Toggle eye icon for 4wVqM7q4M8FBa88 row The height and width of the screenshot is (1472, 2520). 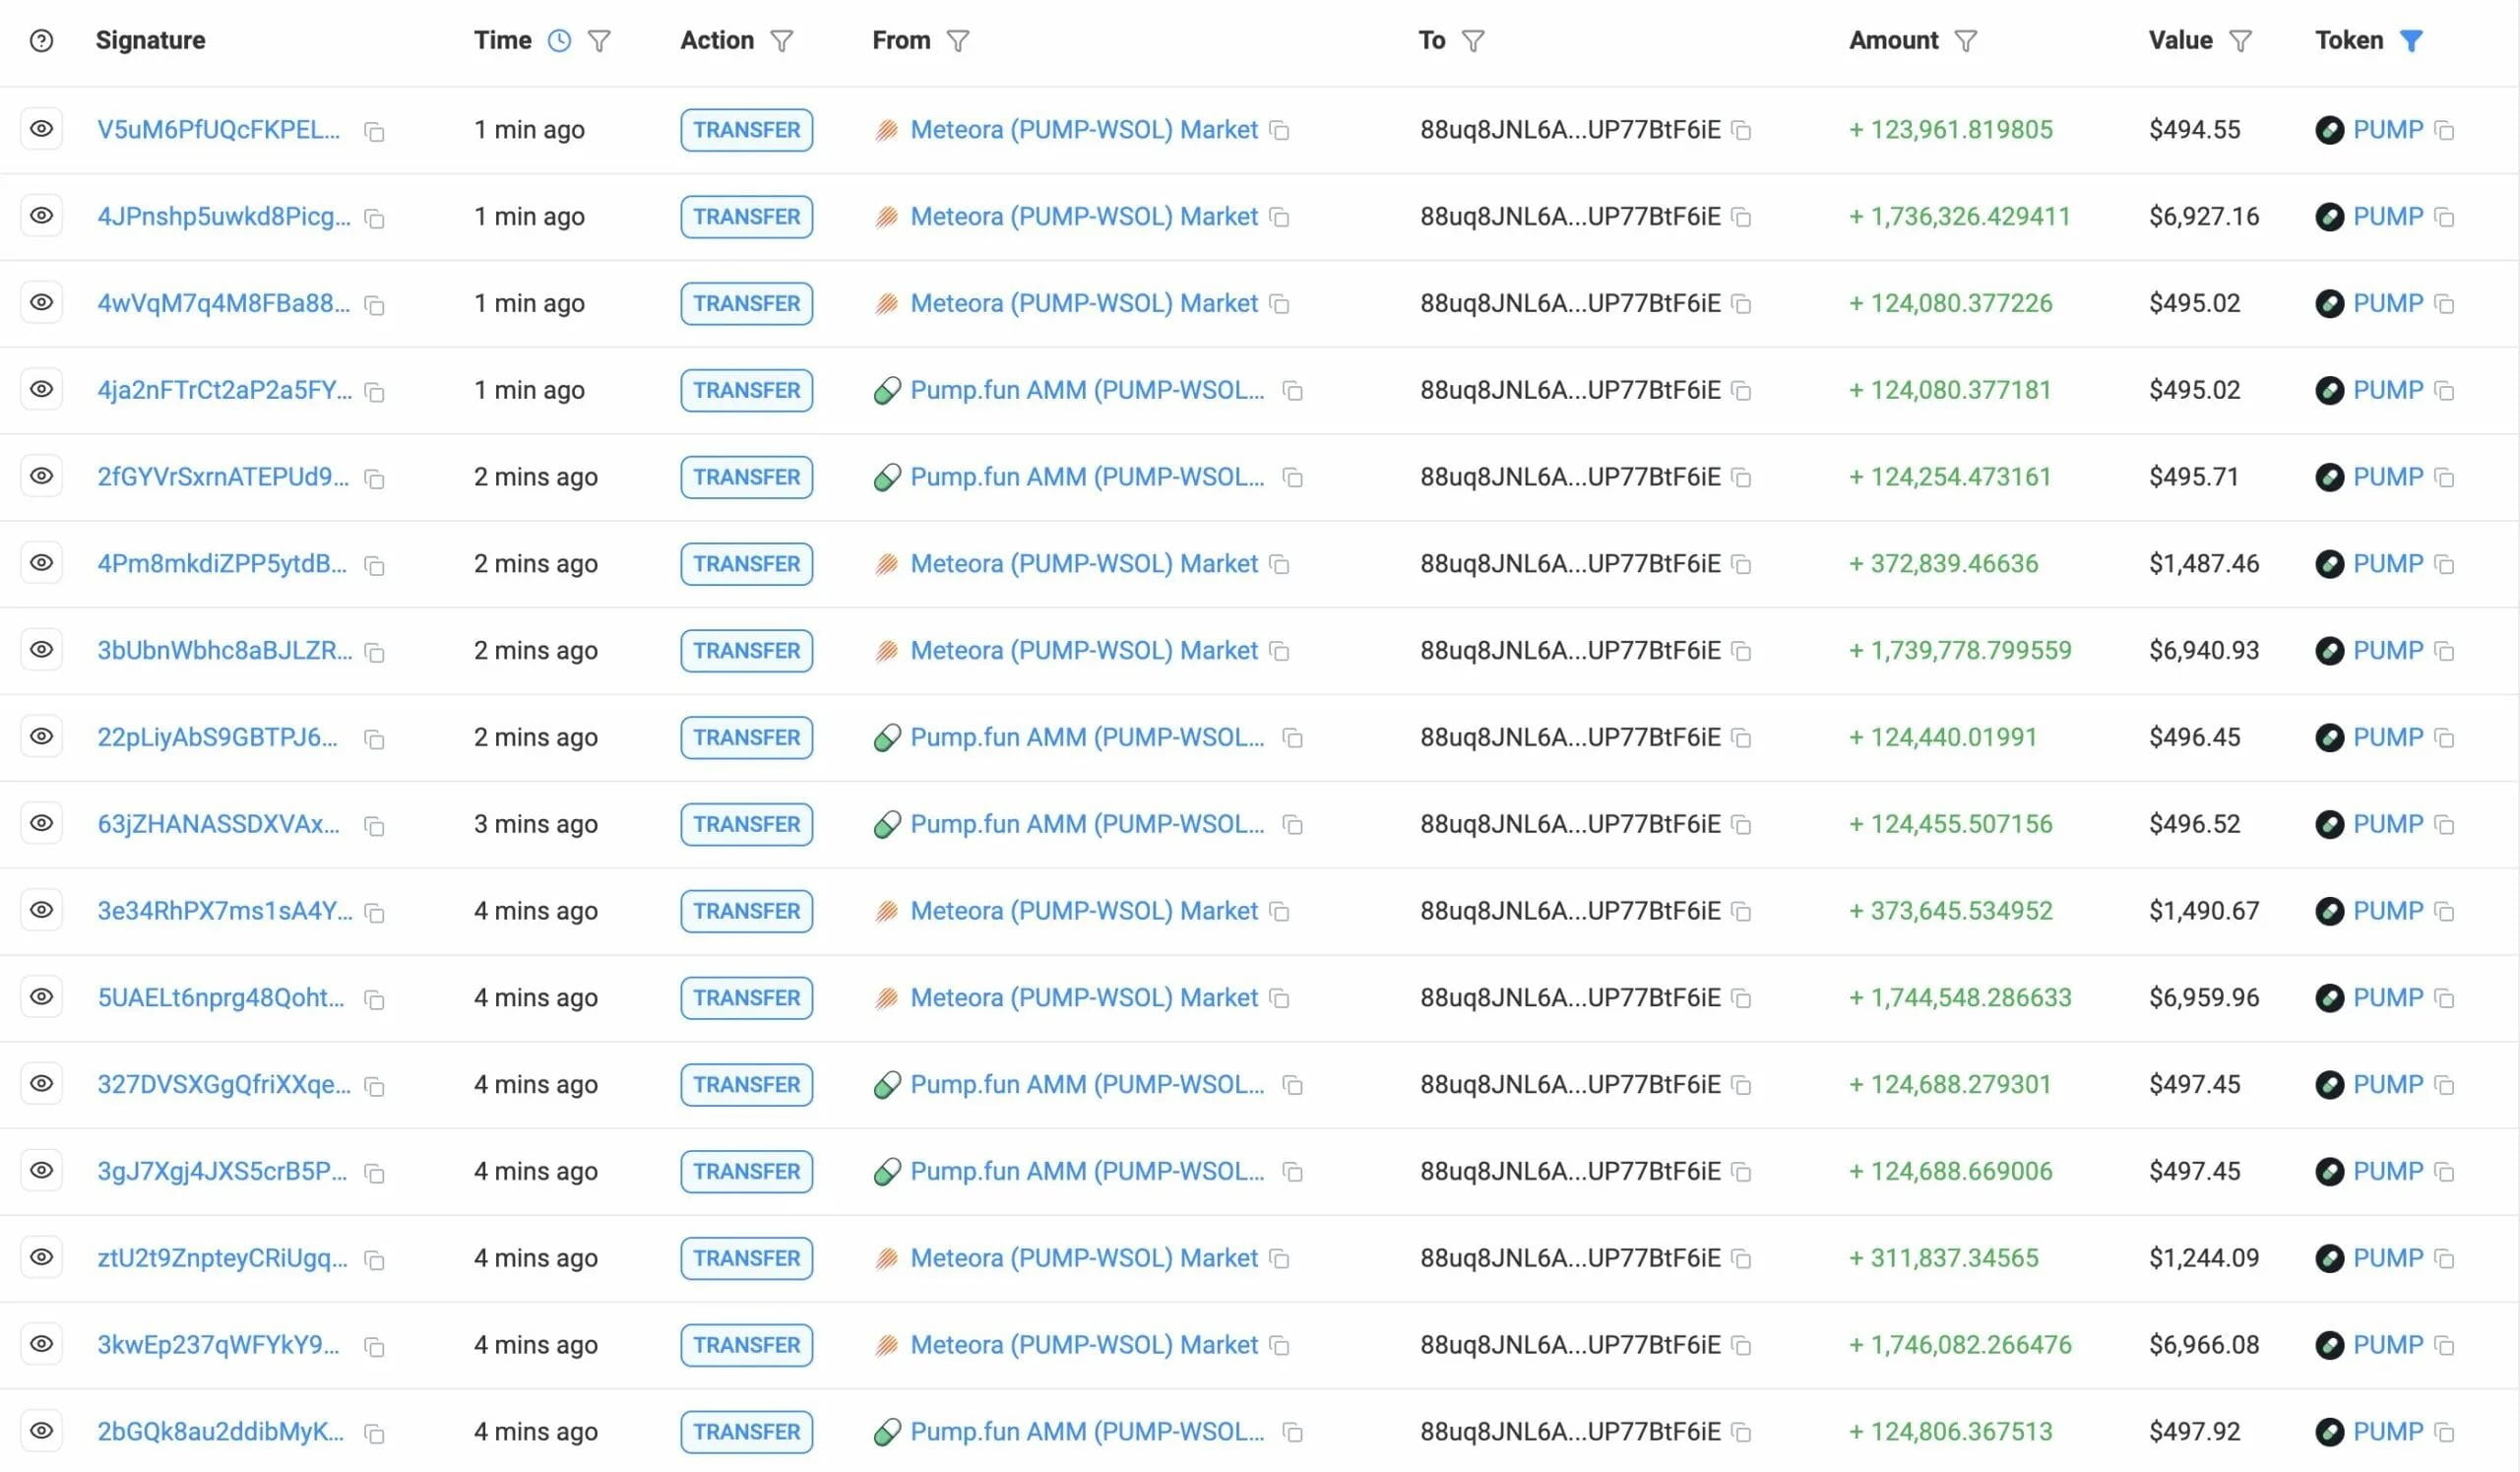(41, 302)
